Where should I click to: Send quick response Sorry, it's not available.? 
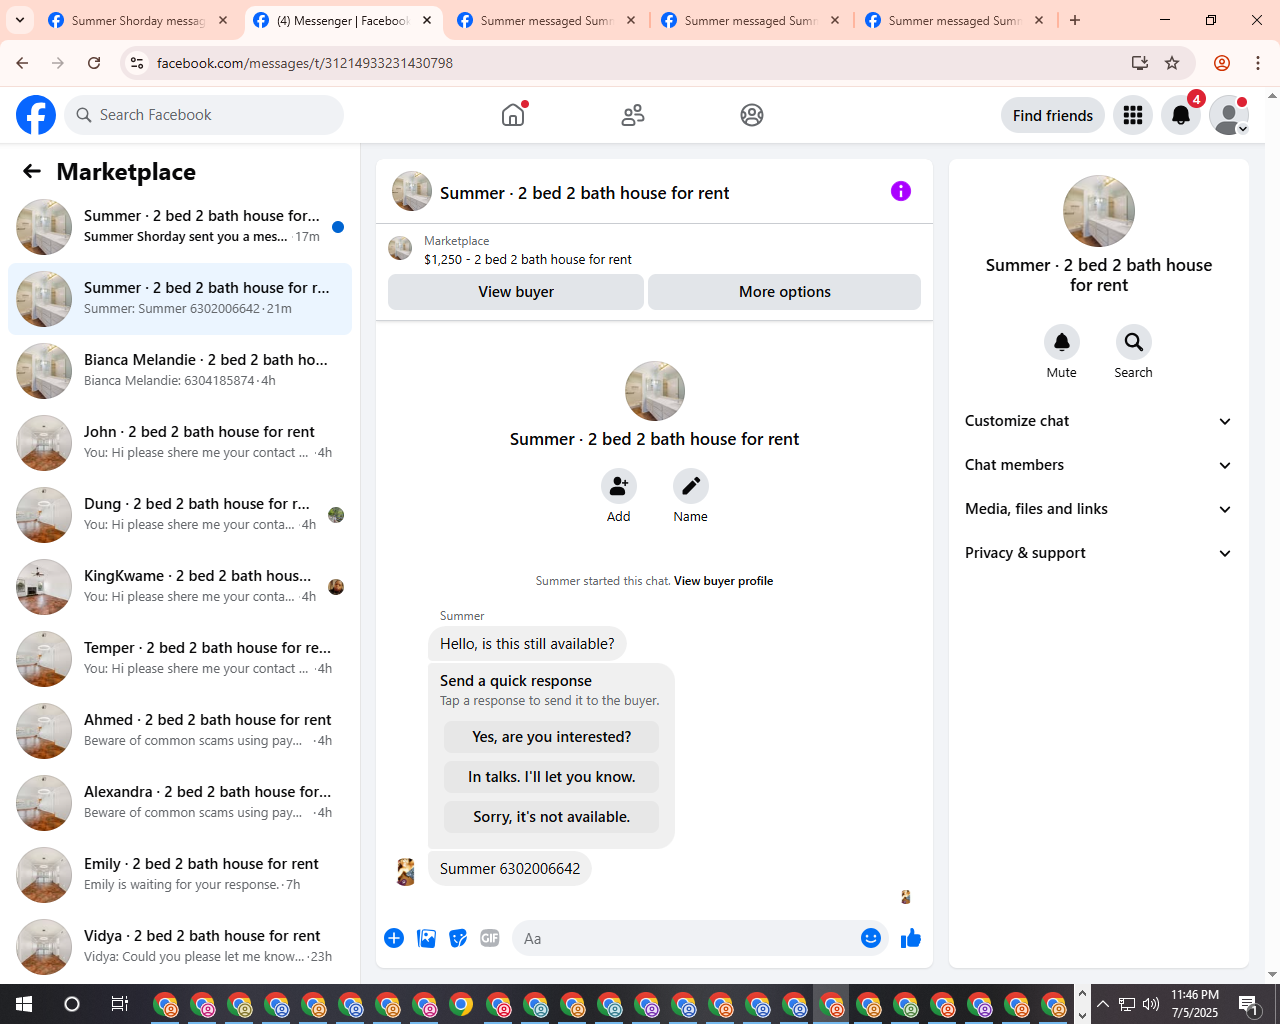coord(552,817)
